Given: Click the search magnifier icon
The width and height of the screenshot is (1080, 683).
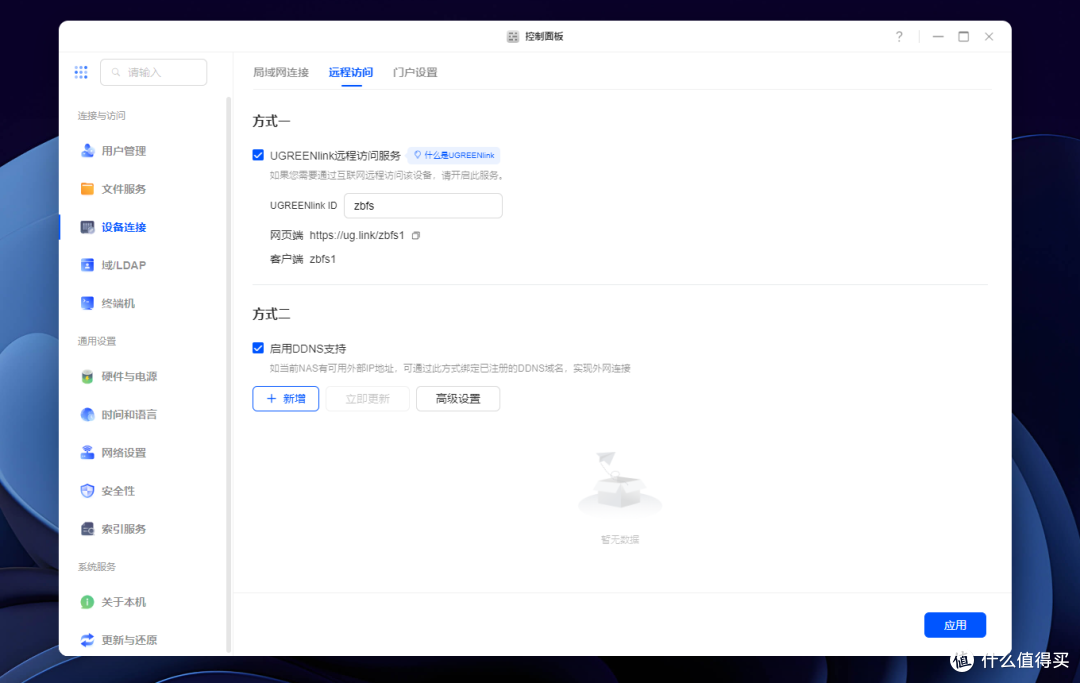Looking at the screenshot, I should point(116,72).
